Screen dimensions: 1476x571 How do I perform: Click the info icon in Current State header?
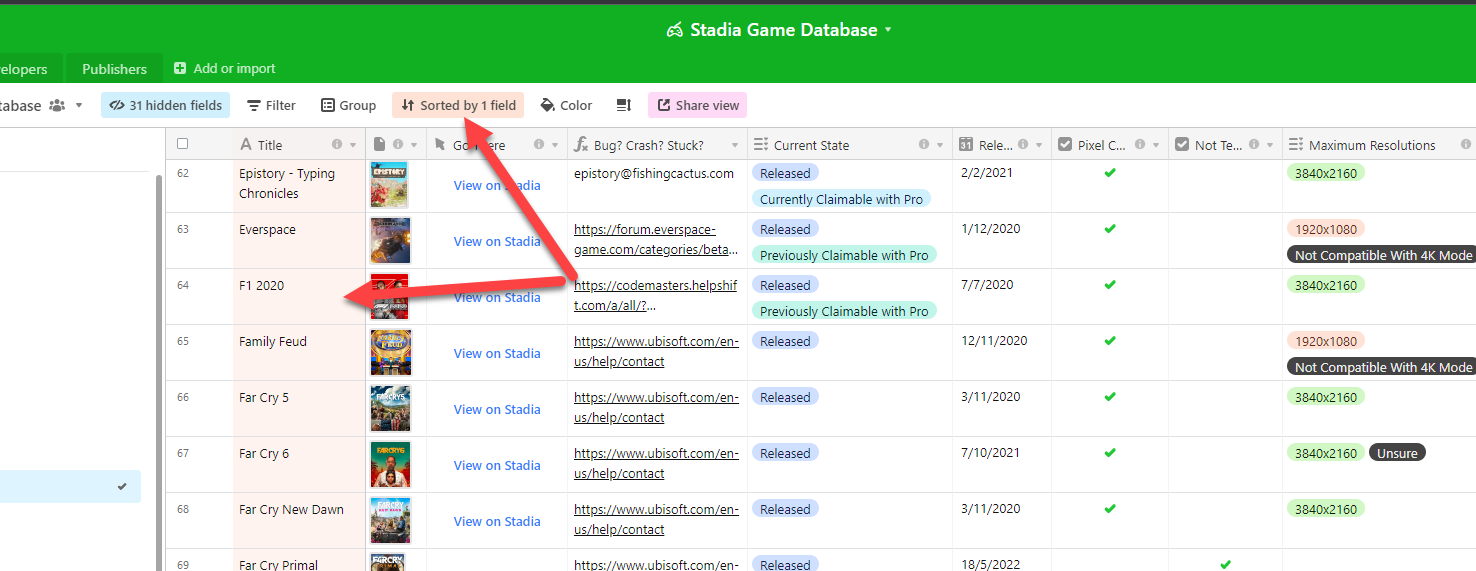tap(923, 144)
